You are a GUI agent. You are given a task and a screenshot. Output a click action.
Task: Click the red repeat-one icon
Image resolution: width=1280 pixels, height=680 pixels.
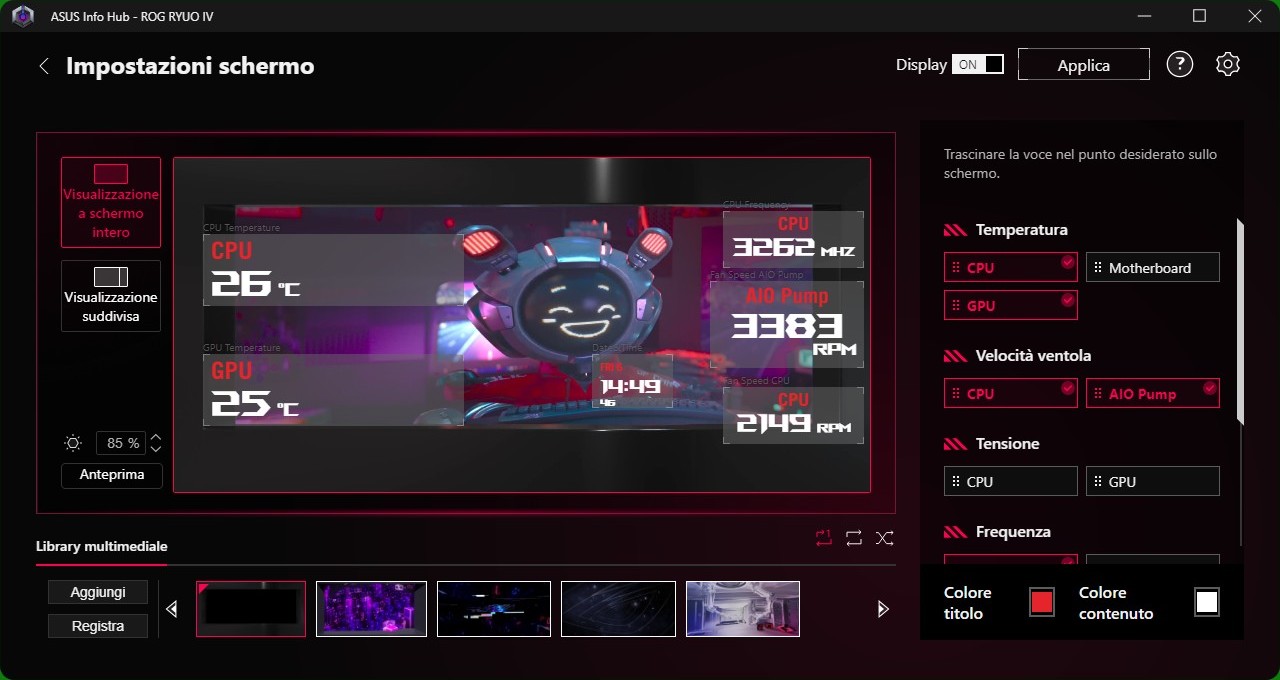[x=823, y=538]
